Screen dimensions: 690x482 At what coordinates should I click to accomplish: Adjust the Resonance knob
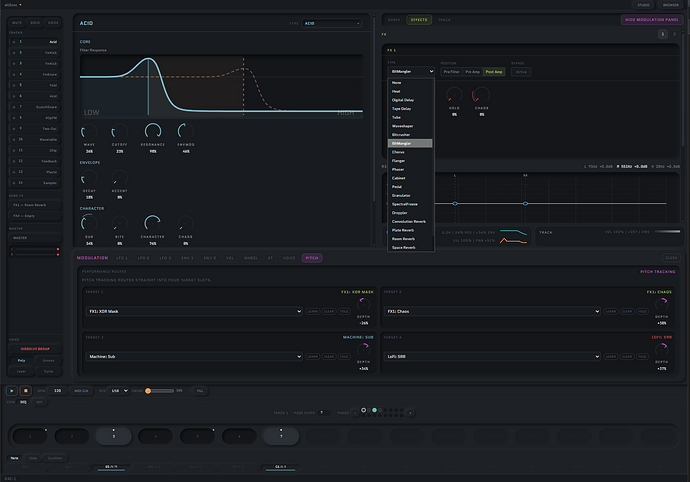pos(153,131)
